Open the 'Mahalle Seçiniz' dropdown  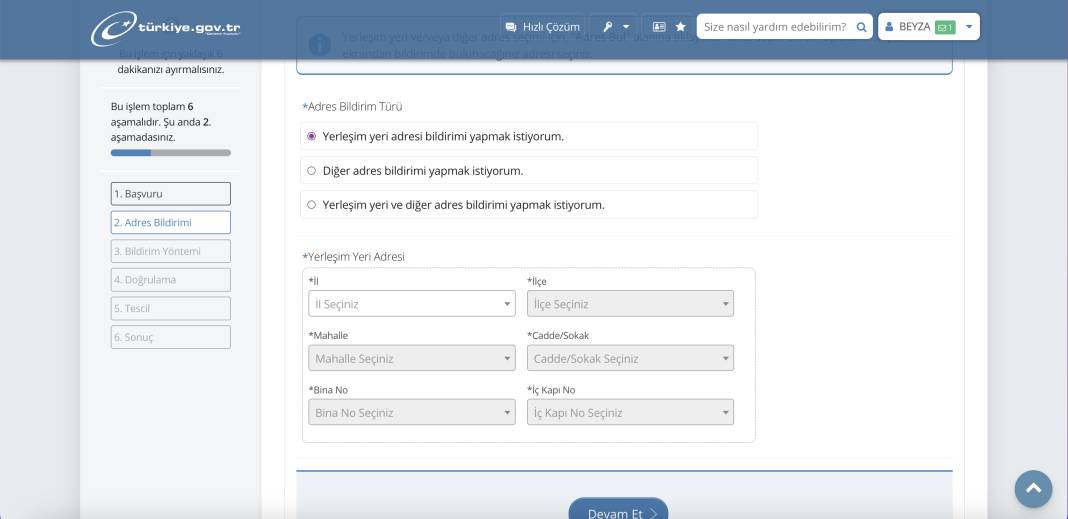point(412,358)
